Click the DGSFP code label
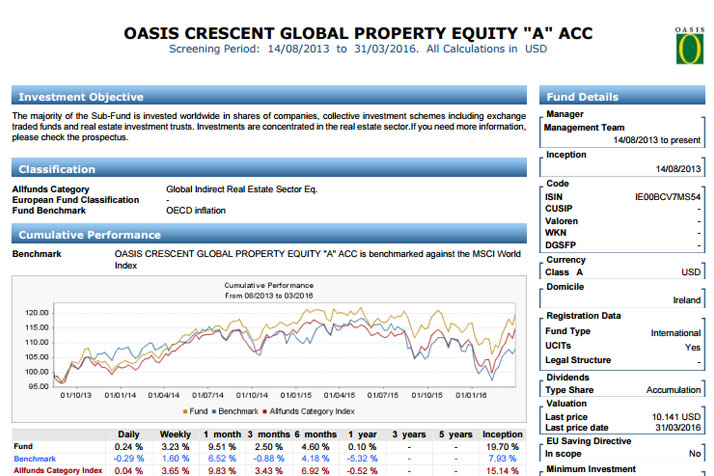Image resolution: width=714 pixels, height=476 pixels. (x=560, y=245)
